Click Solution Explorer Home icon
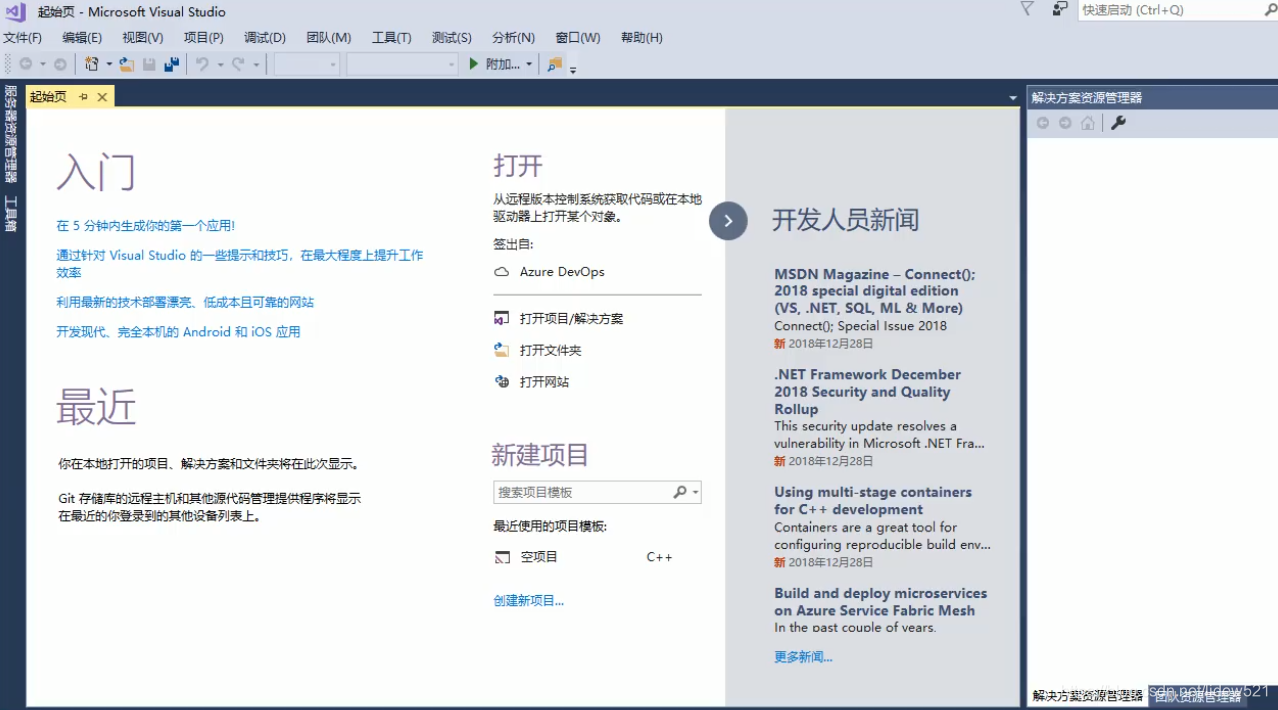This screenshot has height=710, width=1278. (1087, 123)
